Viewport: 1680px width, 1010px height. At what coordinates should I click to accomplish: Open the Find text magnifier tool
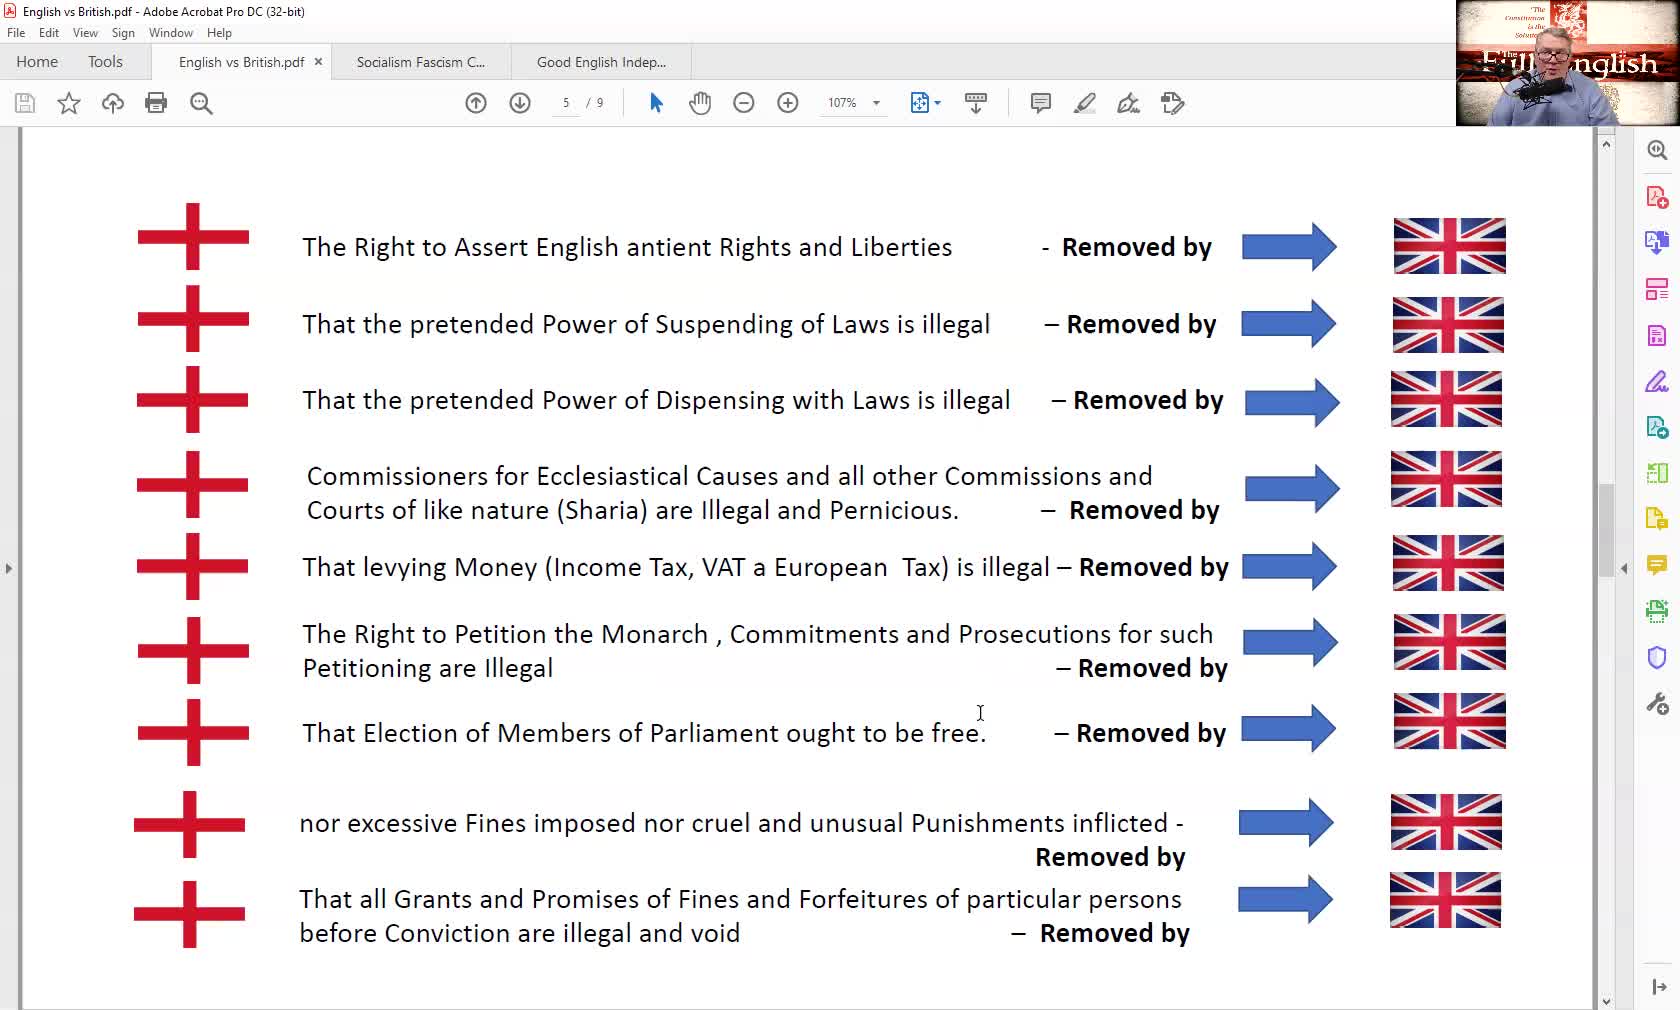click(201, 103)
